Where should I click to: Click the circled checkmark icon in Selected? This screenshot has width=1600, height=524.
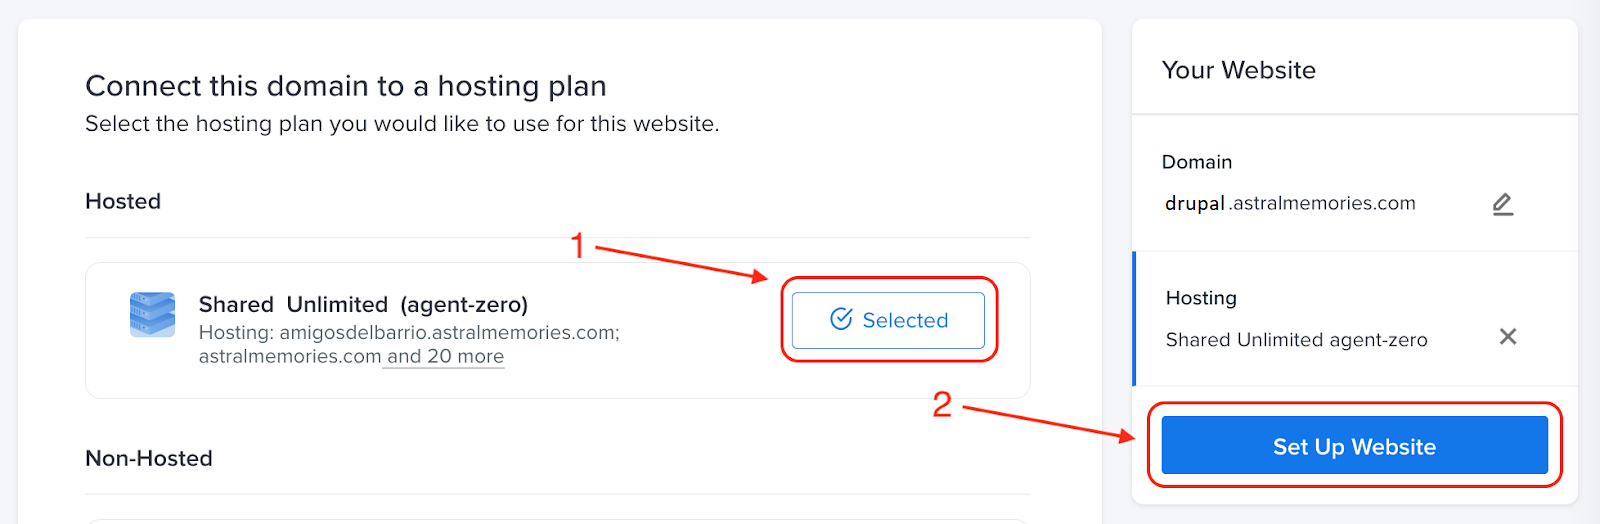(x=841, y=319)
